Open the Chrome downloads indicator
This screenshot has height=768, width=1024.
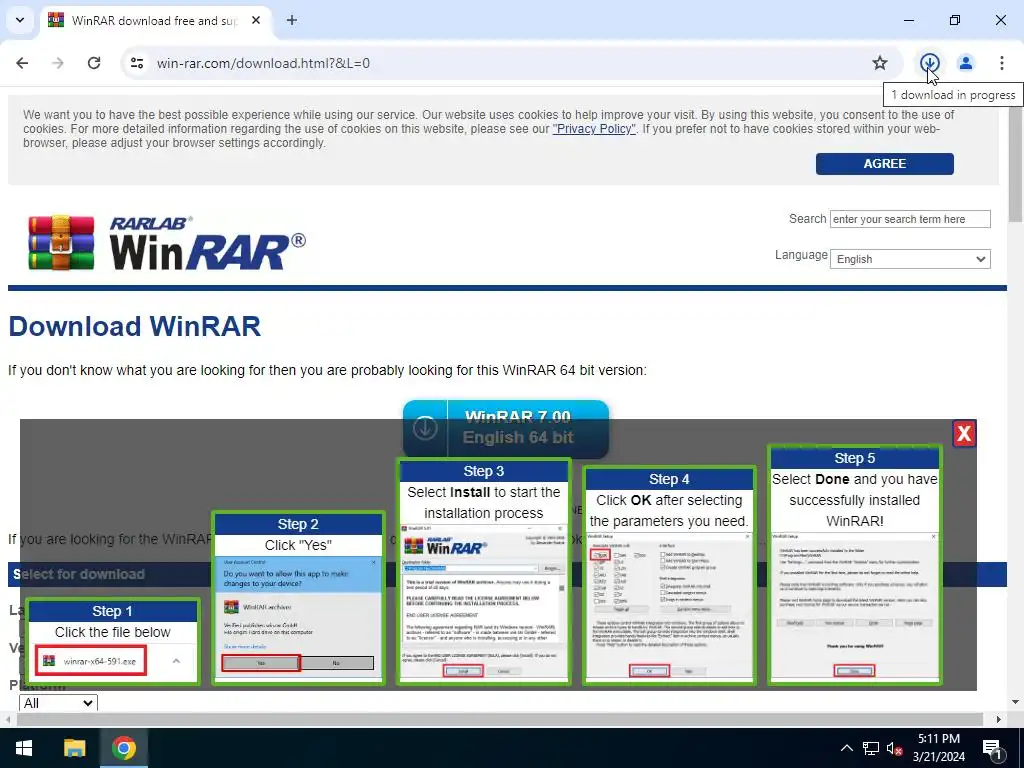point(929,63)
